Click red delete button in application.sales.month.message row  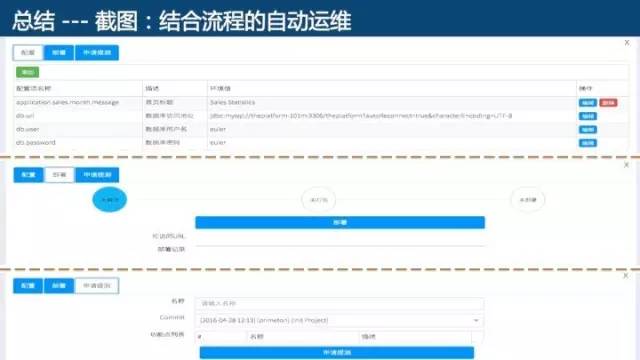pos(608,102)
